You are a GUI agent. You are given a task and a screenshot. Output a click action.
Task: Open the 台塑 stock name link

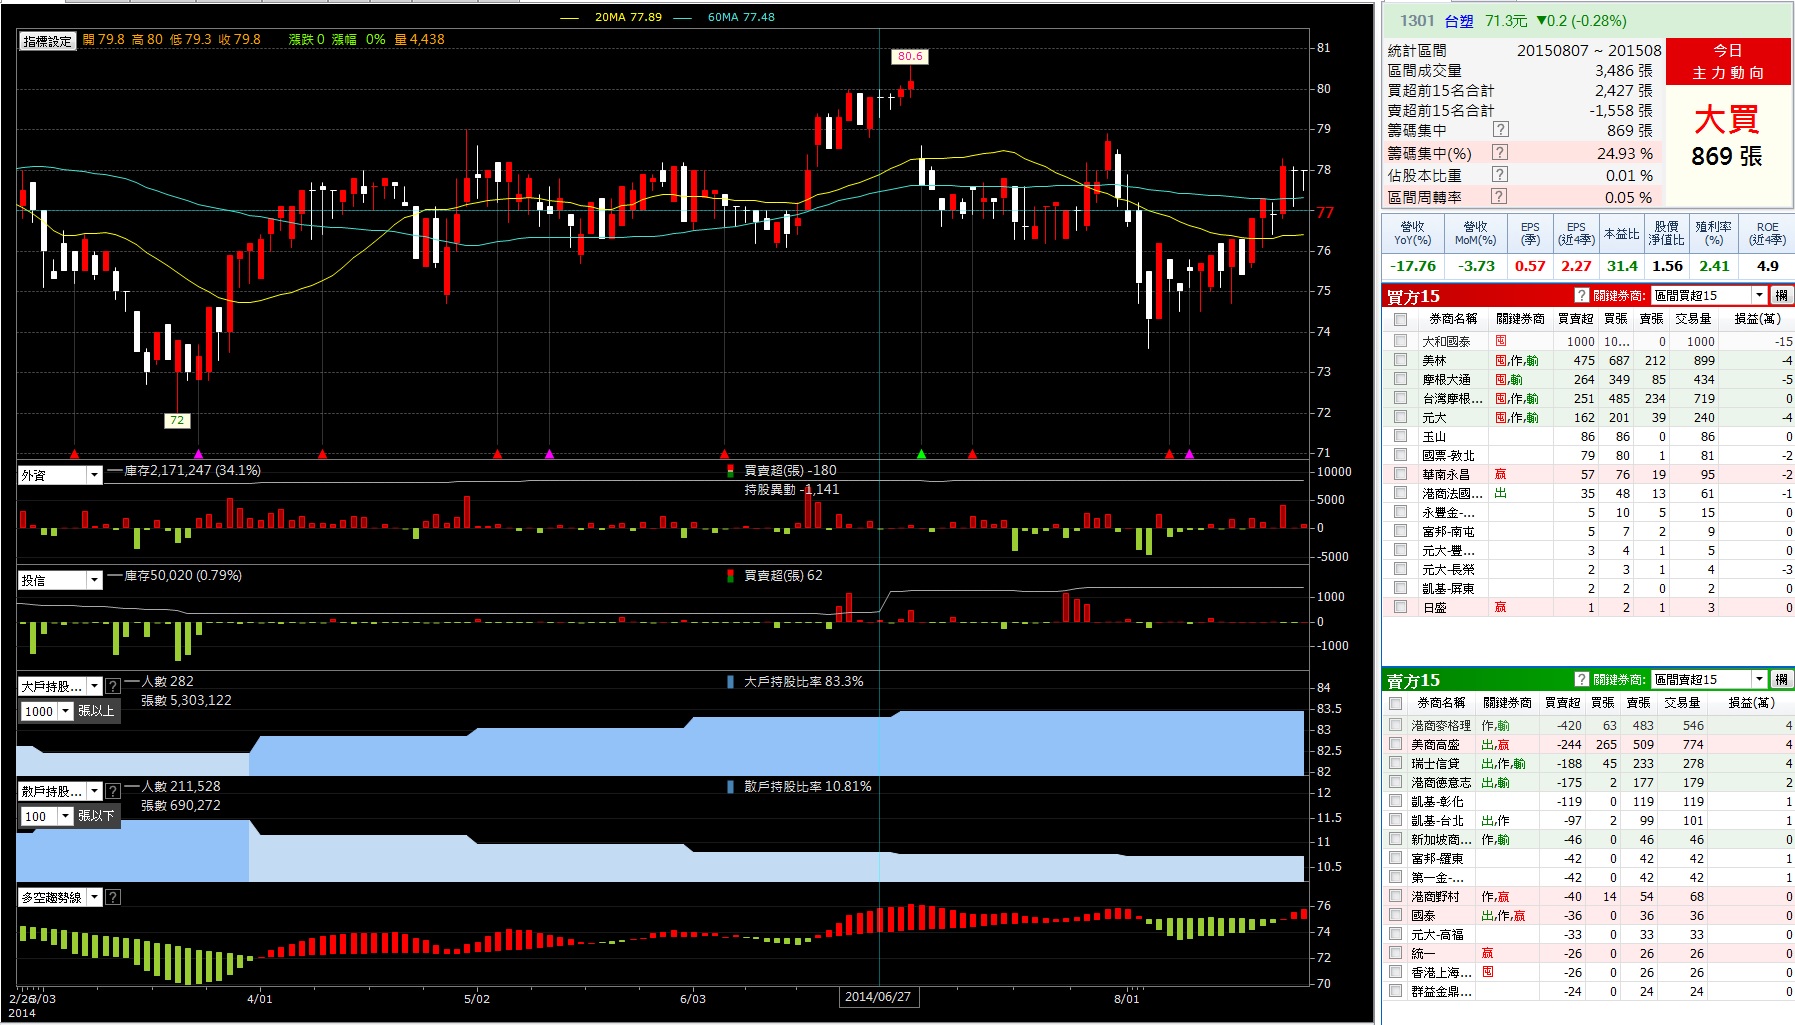(x=1459, y=21)
